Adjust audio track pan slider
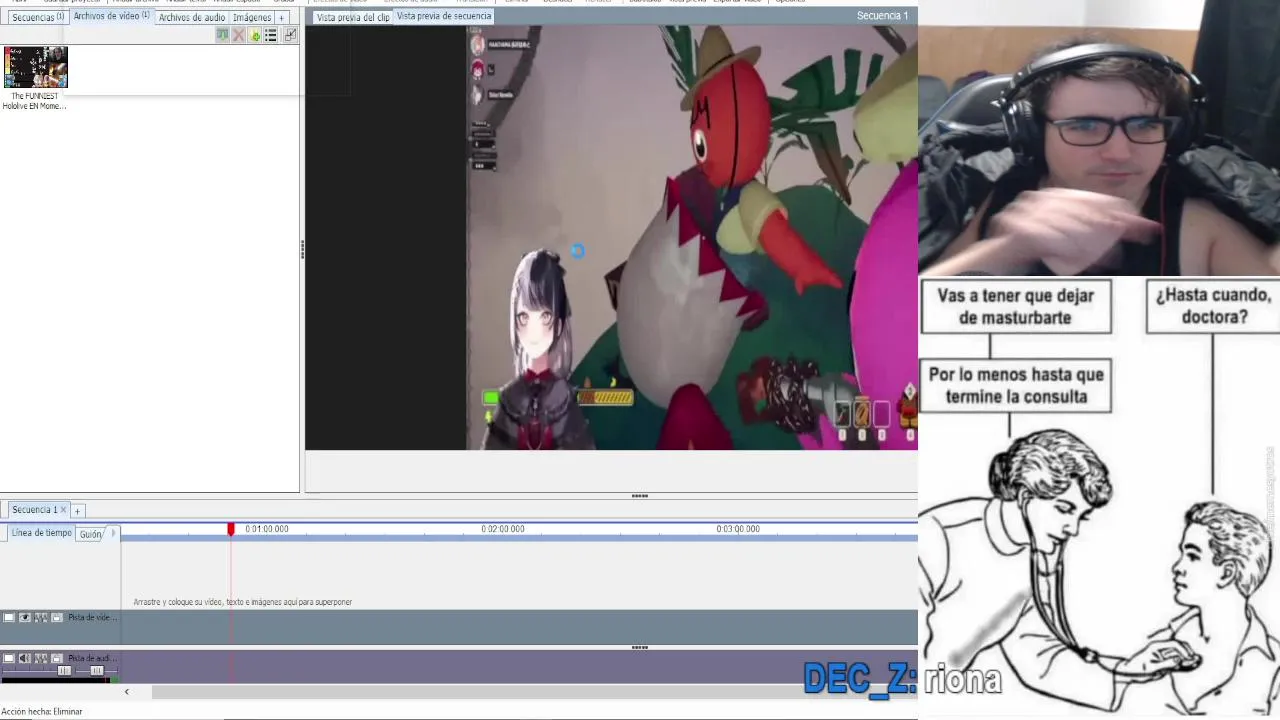Image resolution: width=1280 pixels, height=720 pixels. (96, 671)
